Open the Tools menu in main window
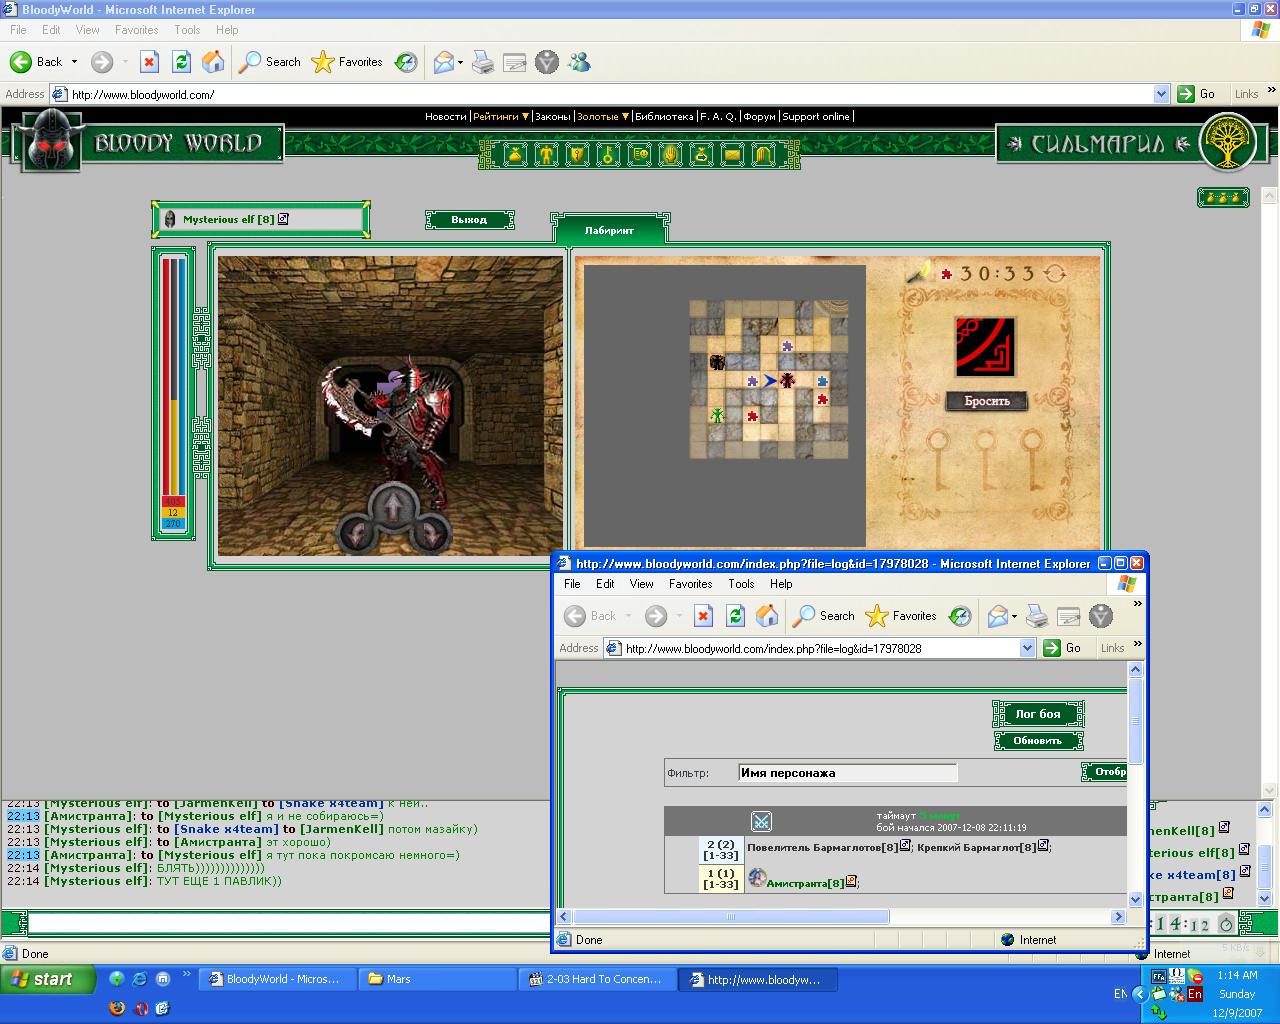 pos(187,30)
